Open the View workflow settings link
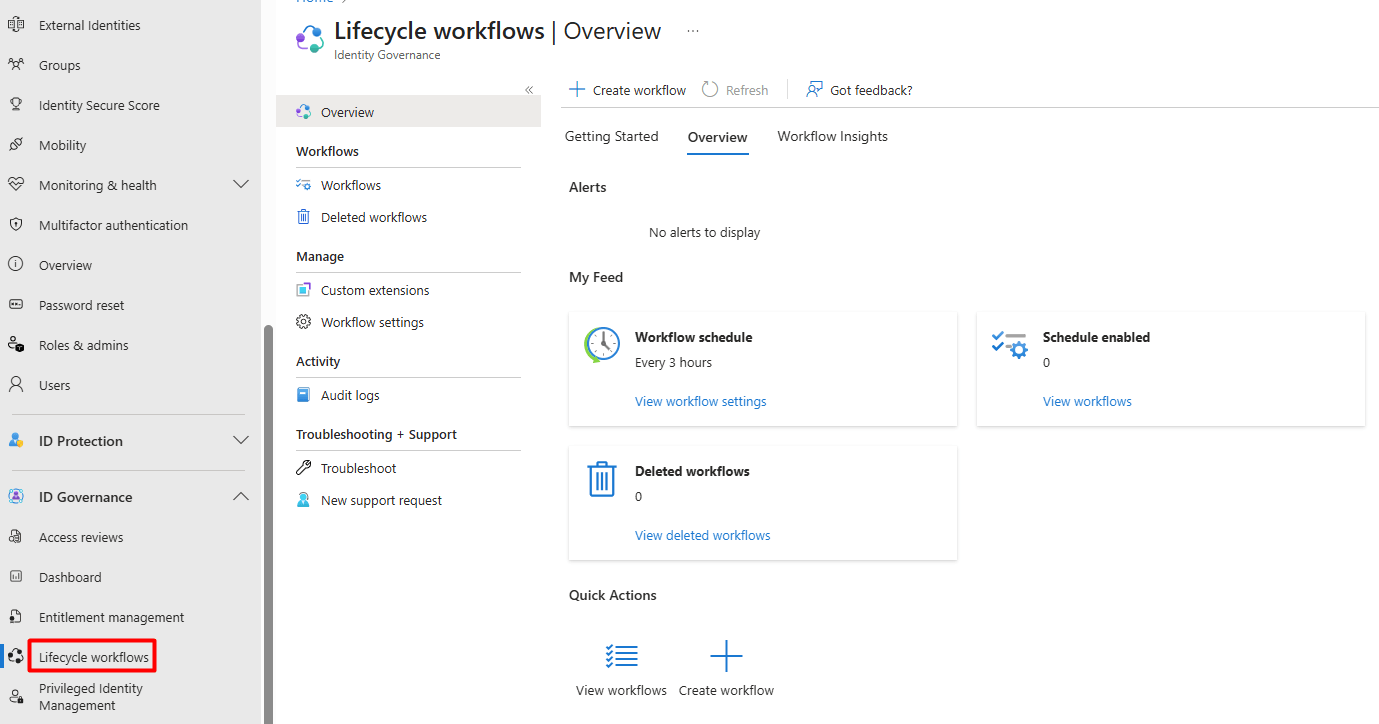The width and height of the screenshot is (1379, 724). [x=701, y=401]
